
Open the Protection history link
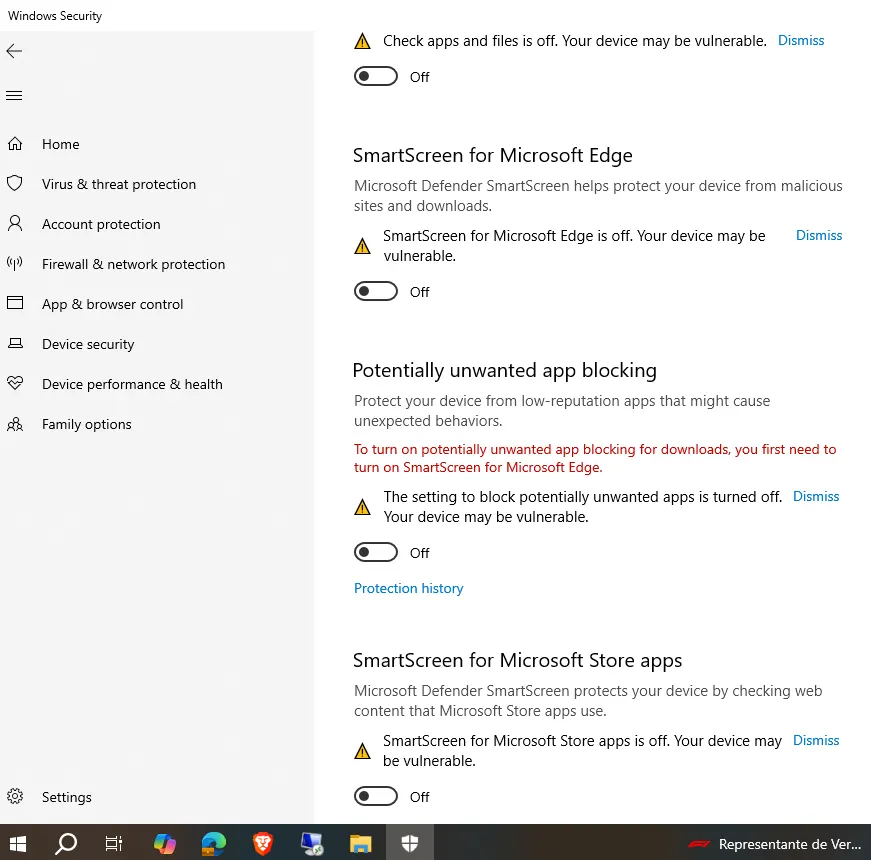click(408, 588)
